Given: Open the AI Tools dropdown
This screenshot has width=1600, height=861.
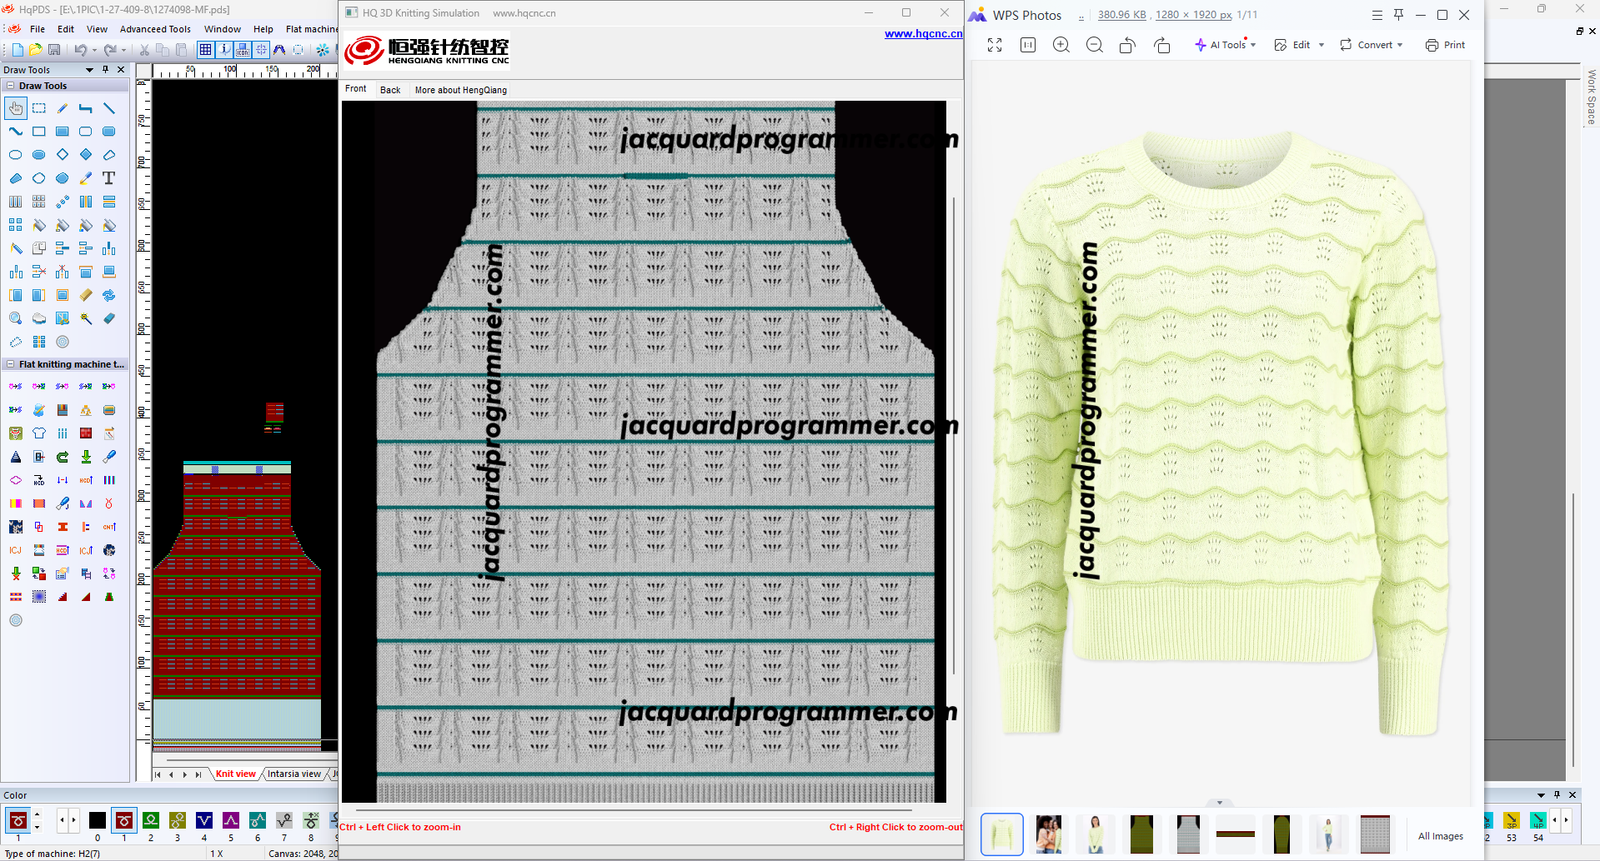Looking at the screenshot, I should point(1226,45).
